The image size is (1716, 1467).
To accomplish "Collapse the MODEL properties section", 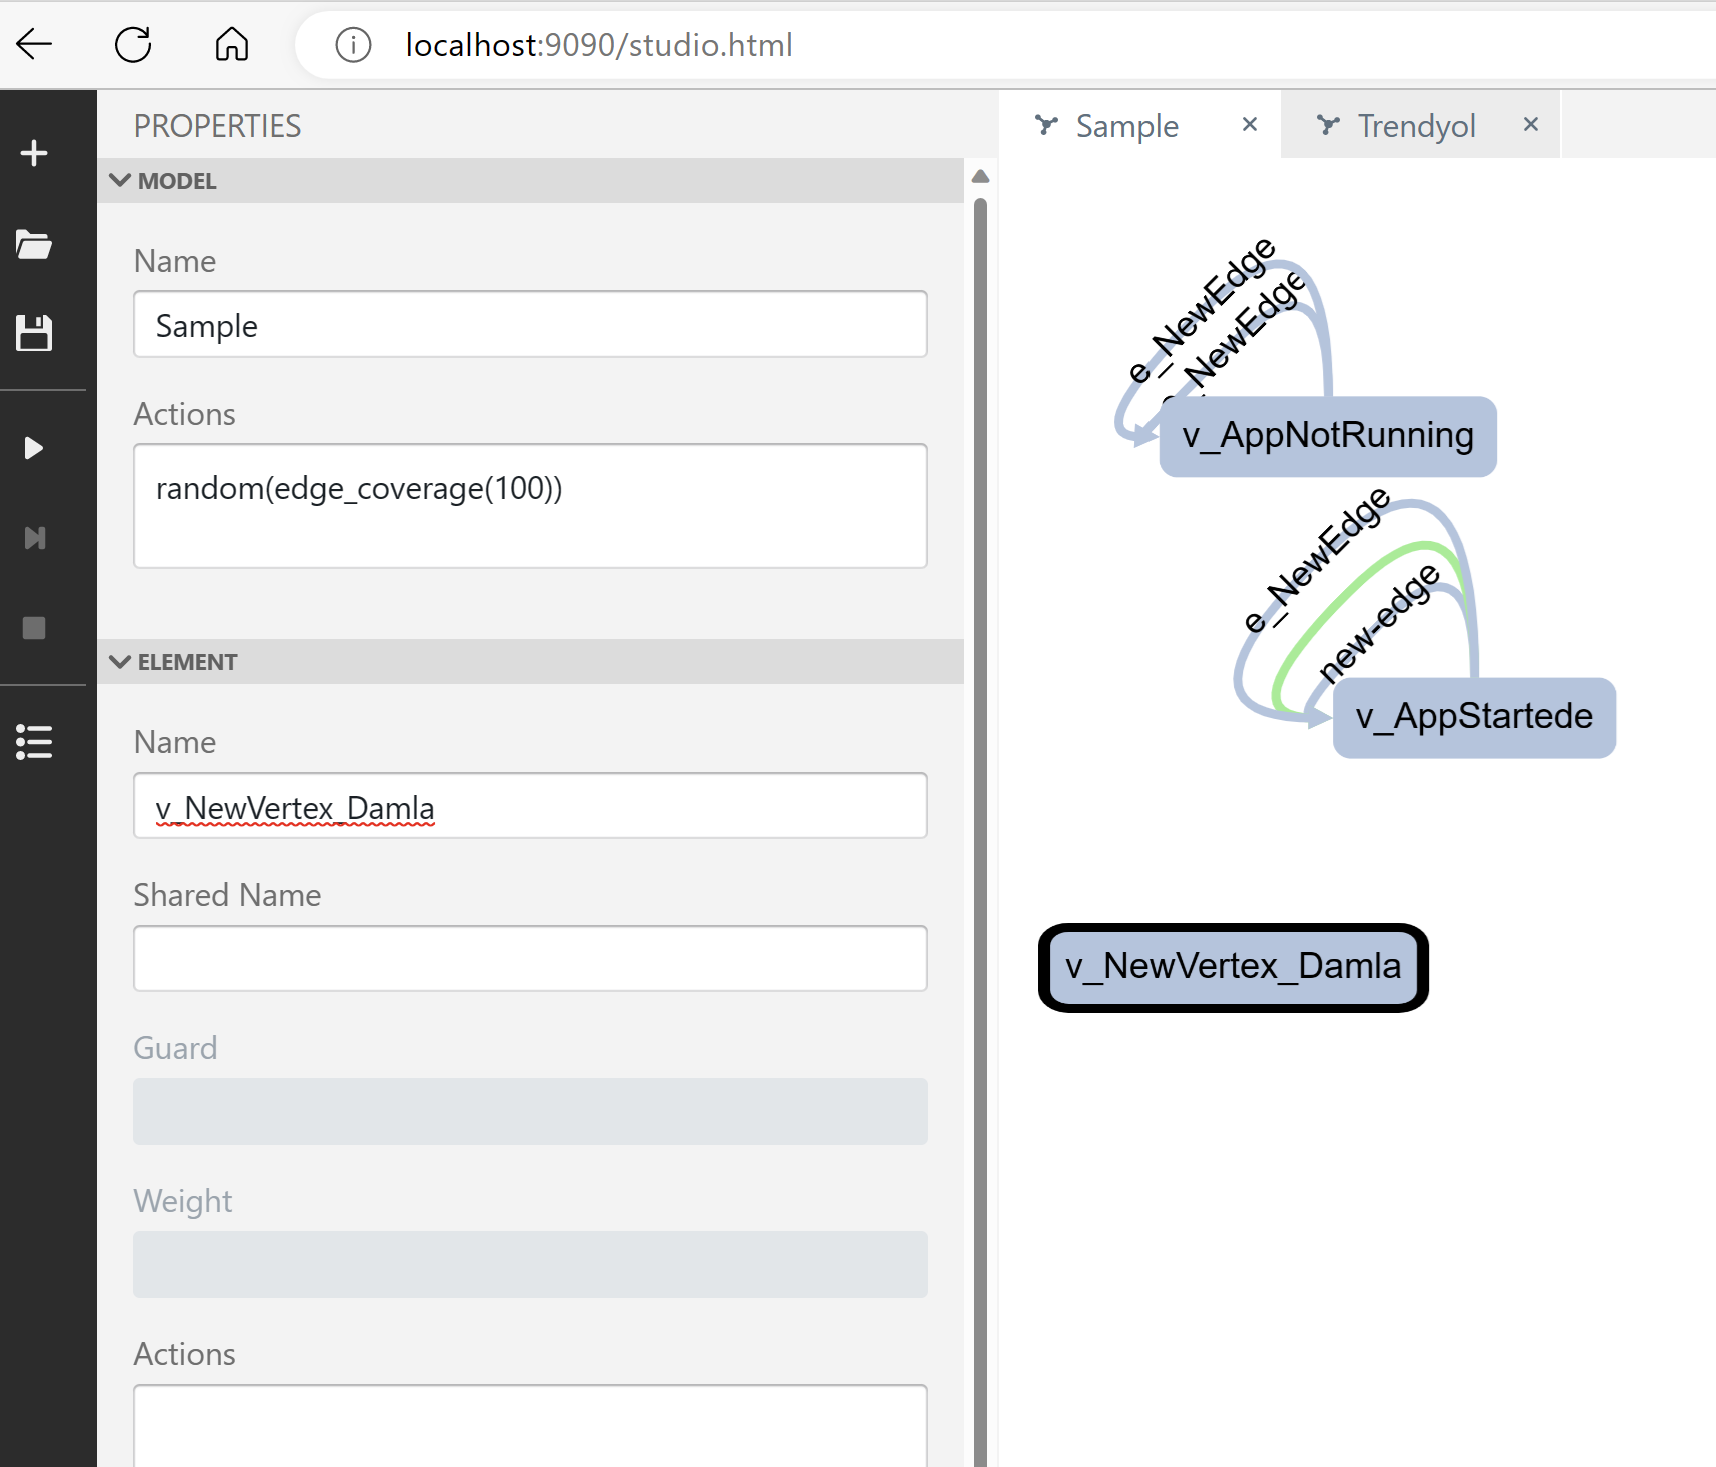I will click(120, 180).
